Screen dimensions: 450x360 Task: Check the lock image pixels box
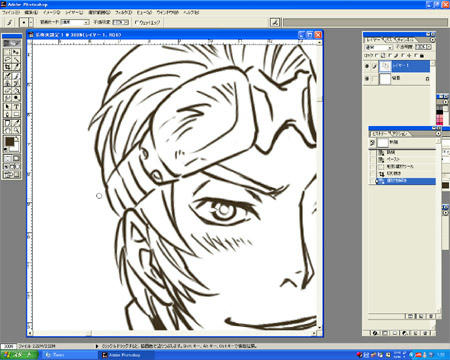389,56
